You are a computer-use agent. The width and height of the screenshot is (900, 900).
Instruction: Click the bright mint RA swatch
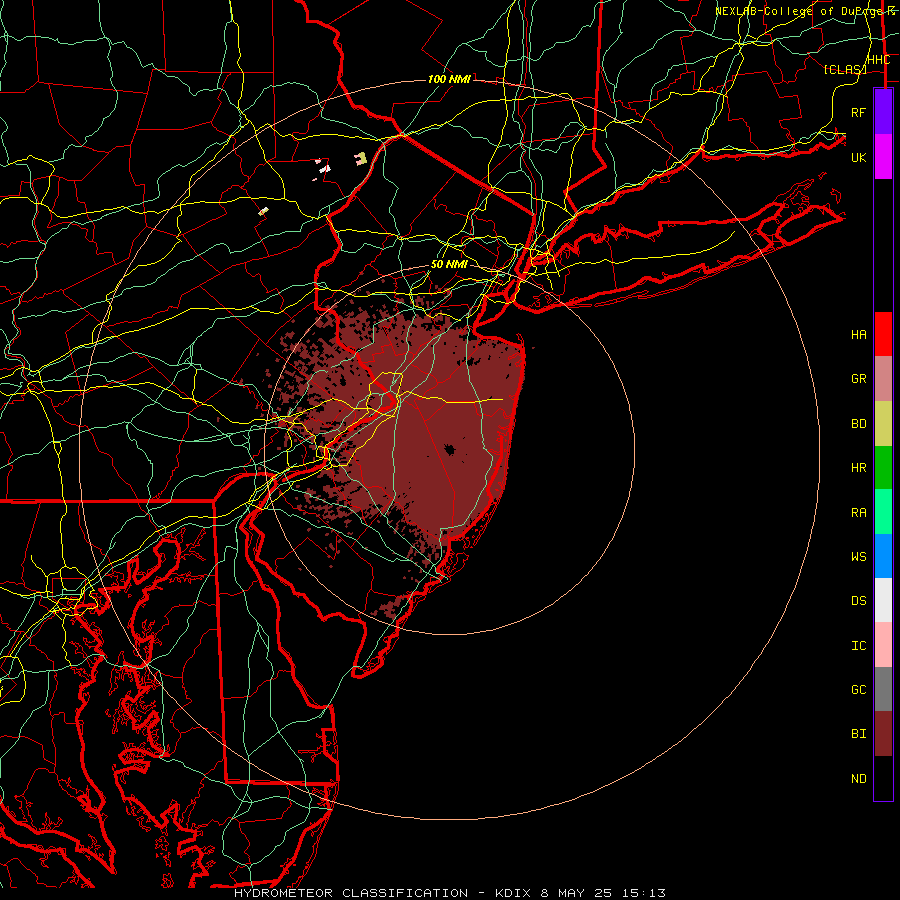[x=883, y=512]
